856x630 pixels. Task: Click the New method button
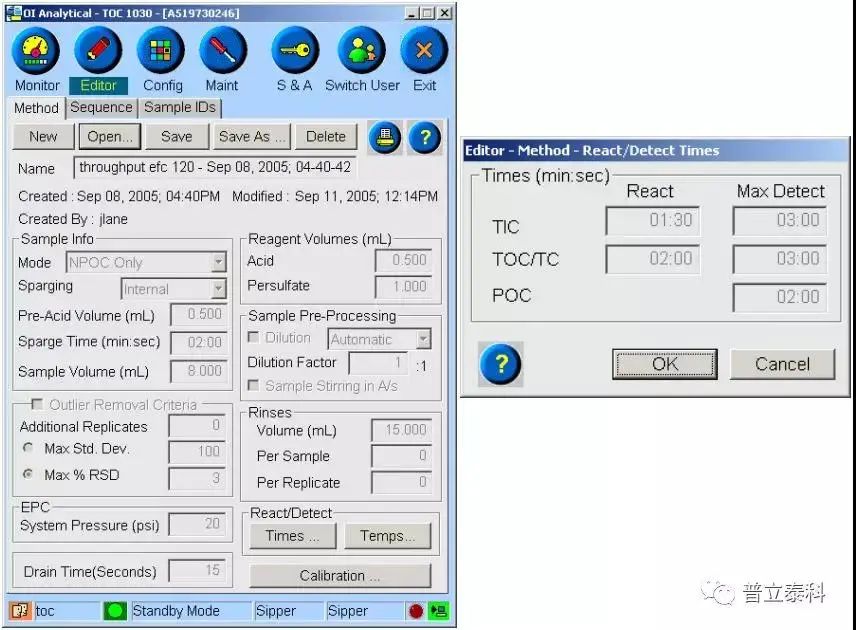pos(43,136)
